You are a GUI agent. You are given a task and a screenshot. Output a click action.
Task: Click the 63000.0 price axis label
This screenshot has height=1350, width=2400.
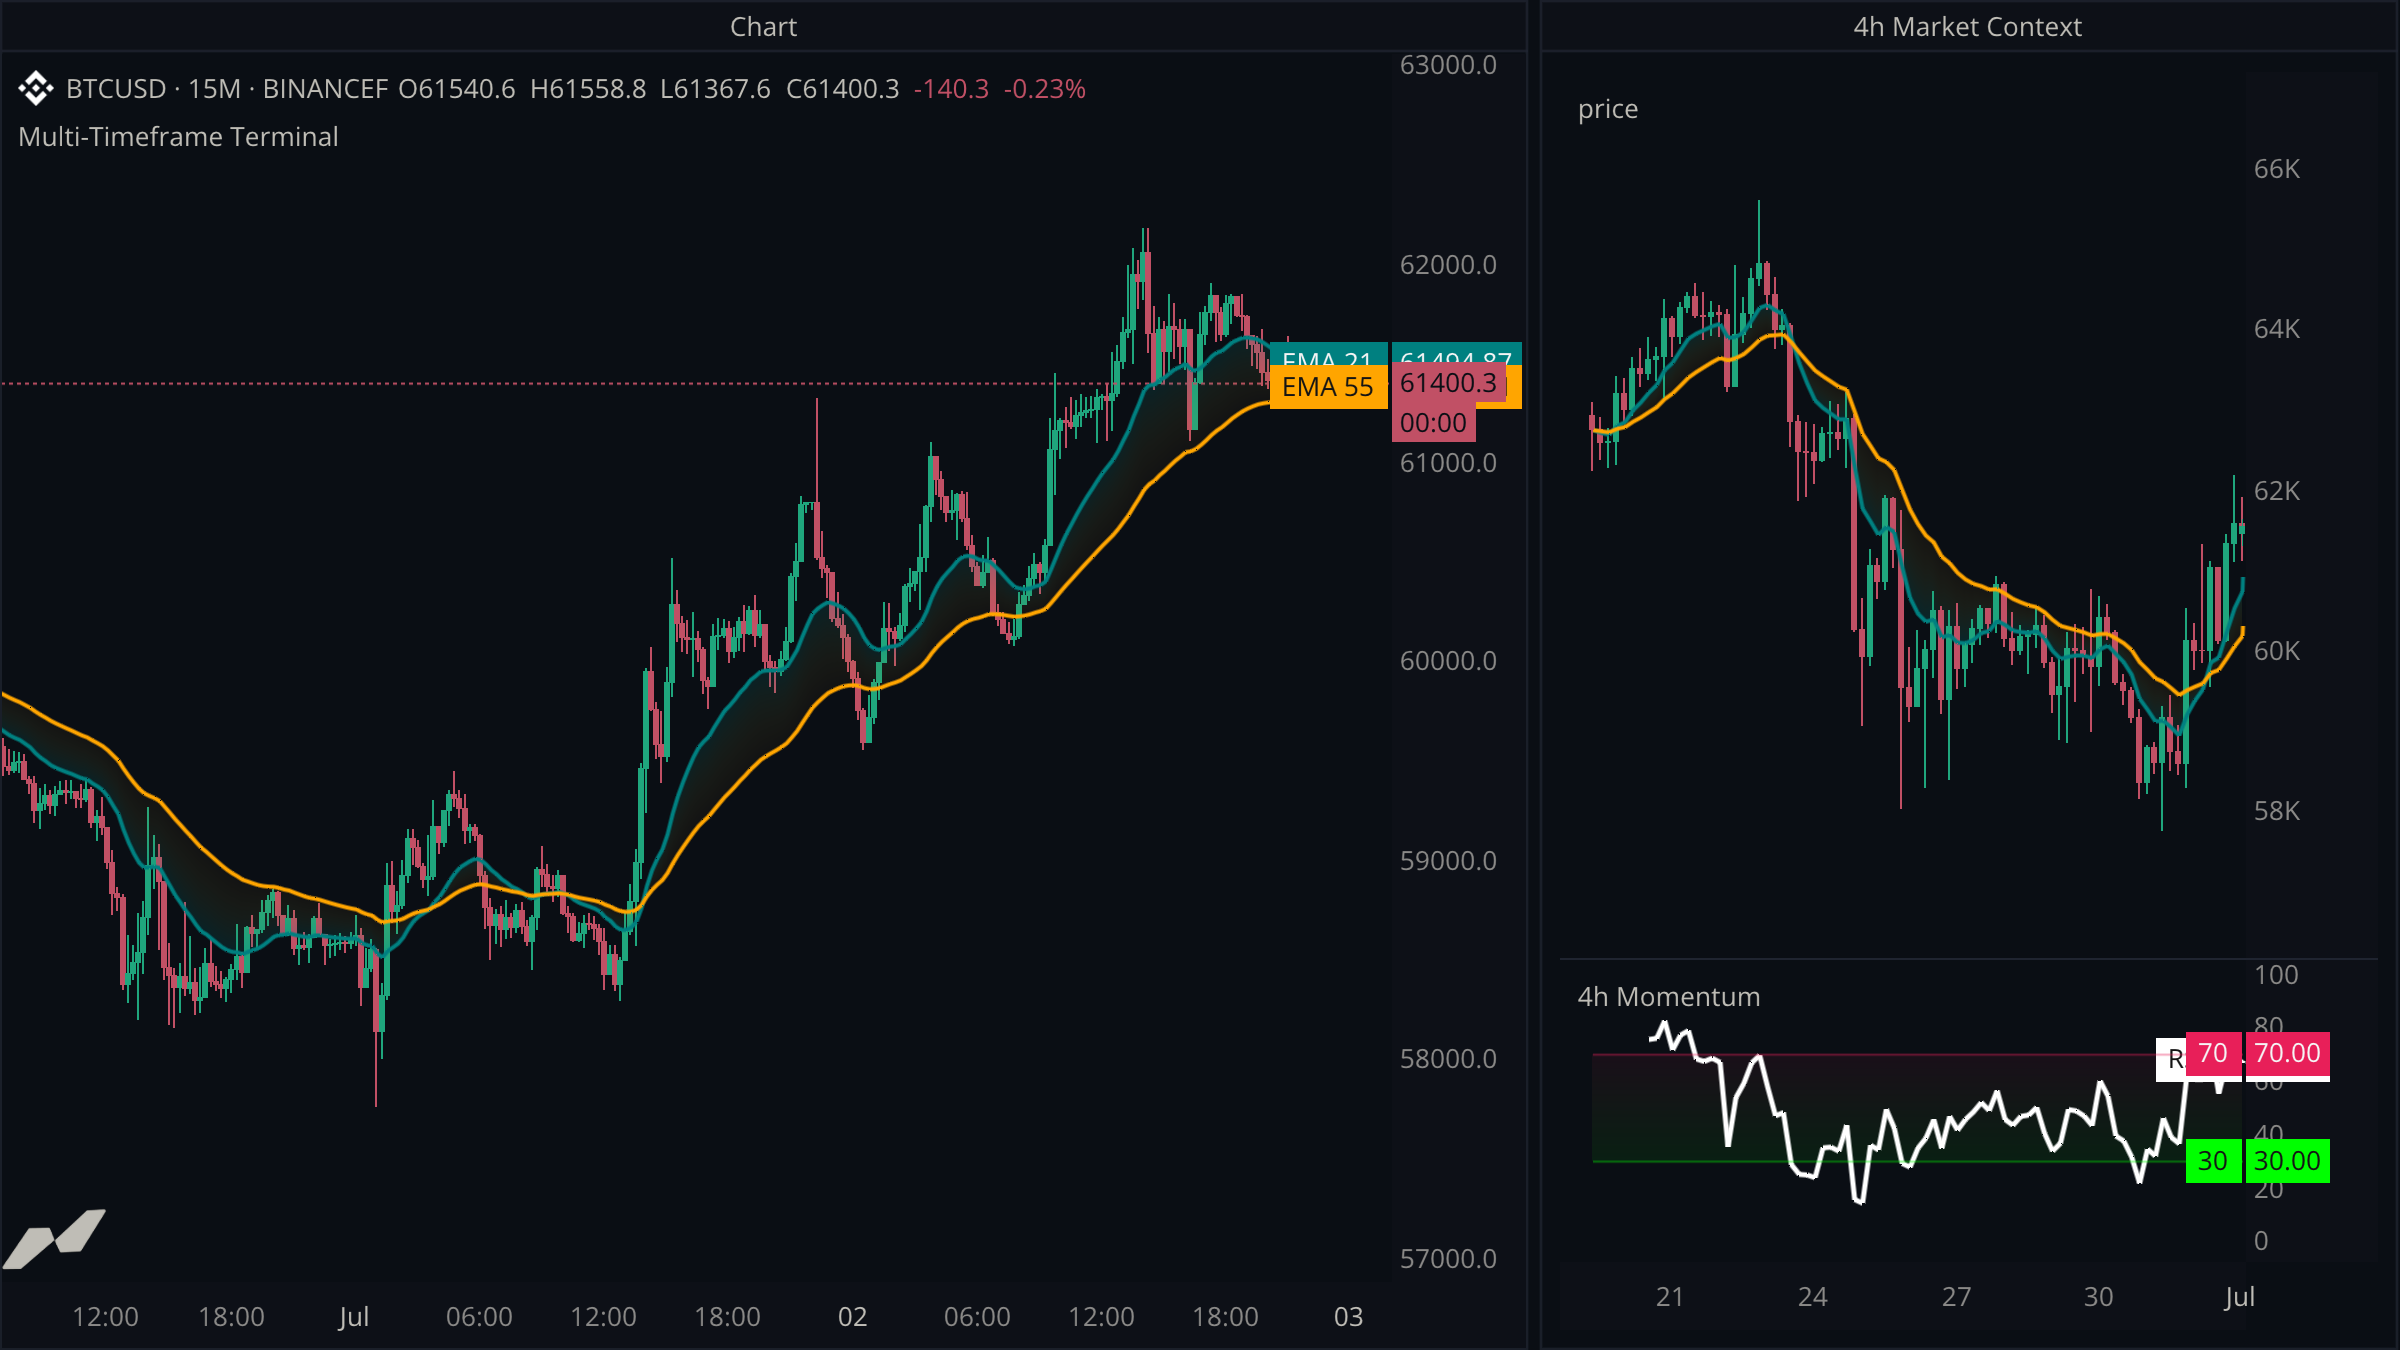1448,65
